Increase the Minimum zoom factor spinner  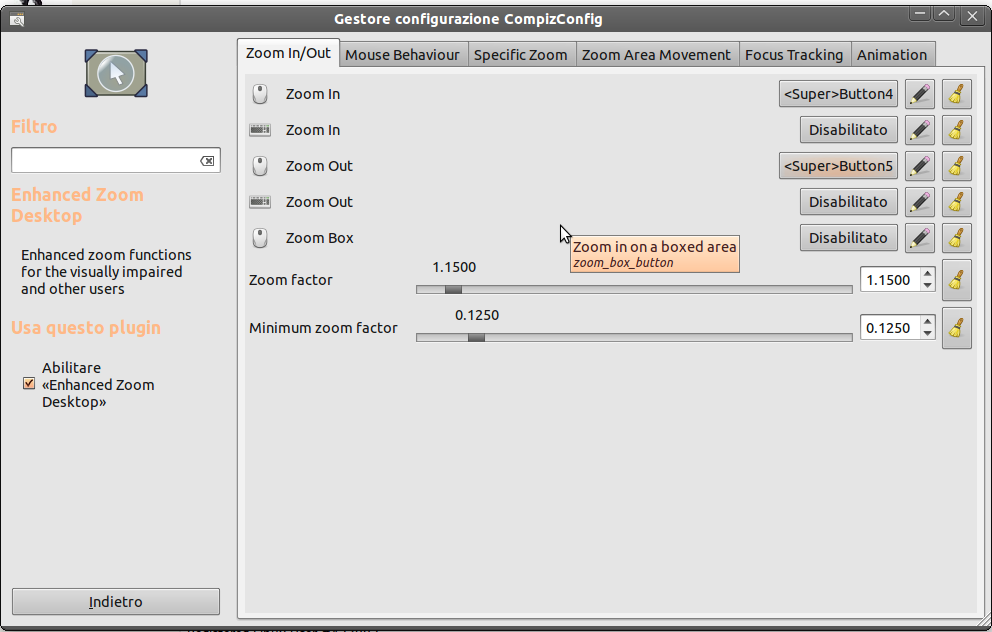[927, 322]
